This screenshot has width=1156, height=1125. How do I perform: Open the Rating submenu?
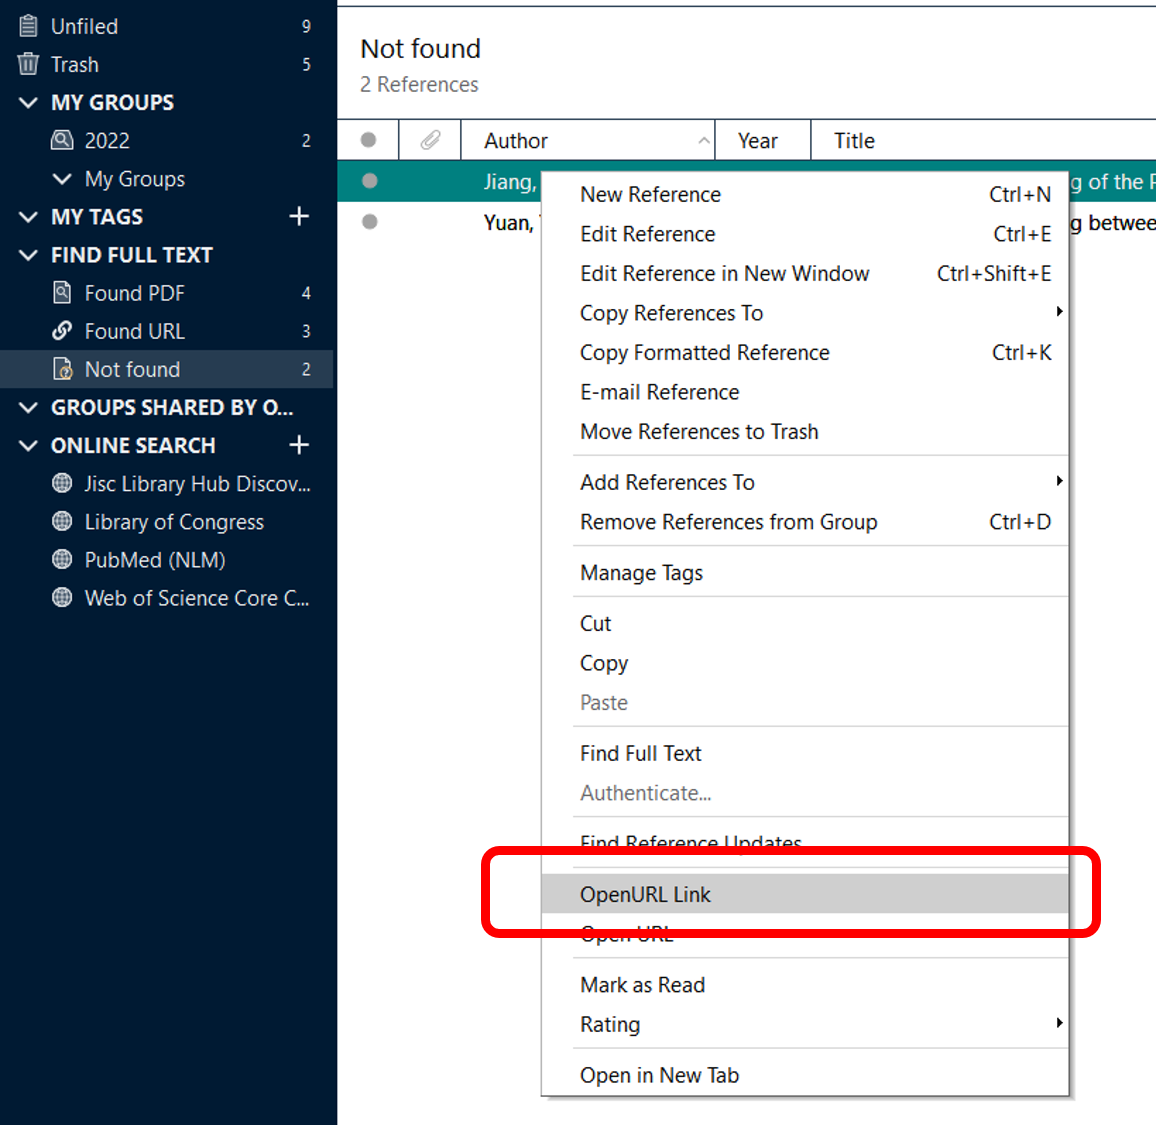[805, 1025]
